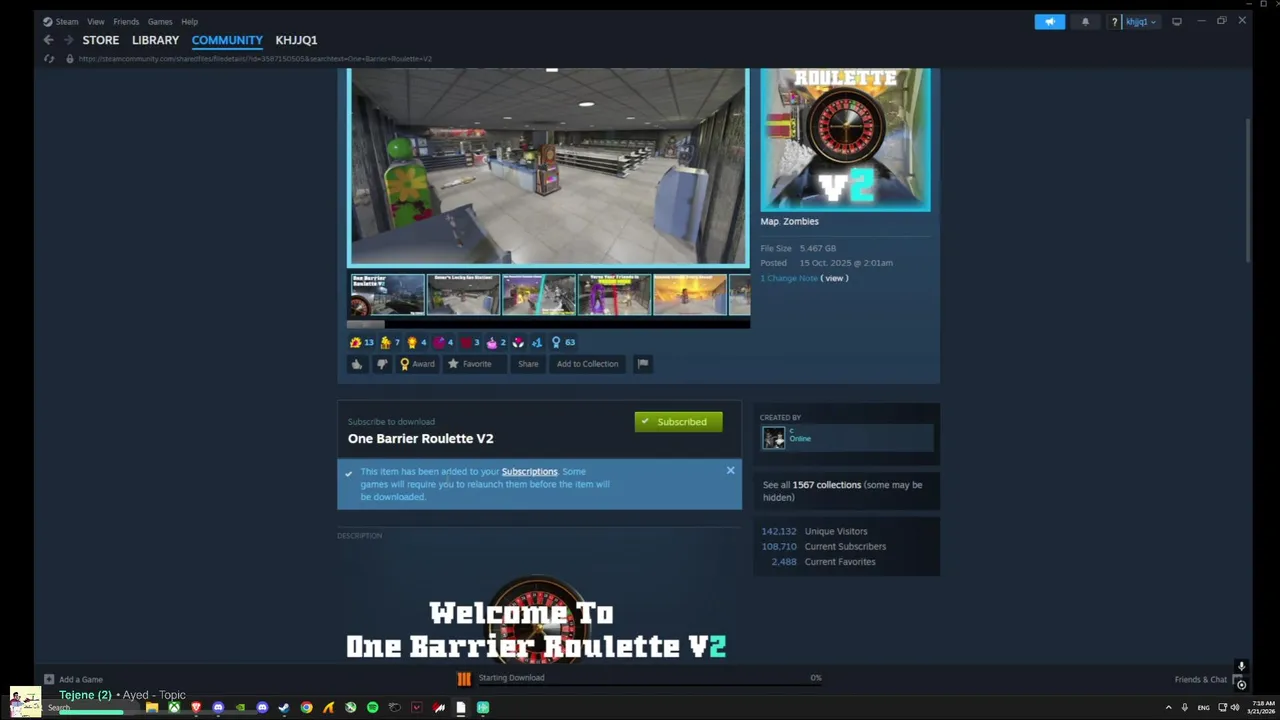This screenshot has width=1280, height=720.
Task: Open Spotify in taskbar
Action: pyautogui.click(x=372, y=707)
